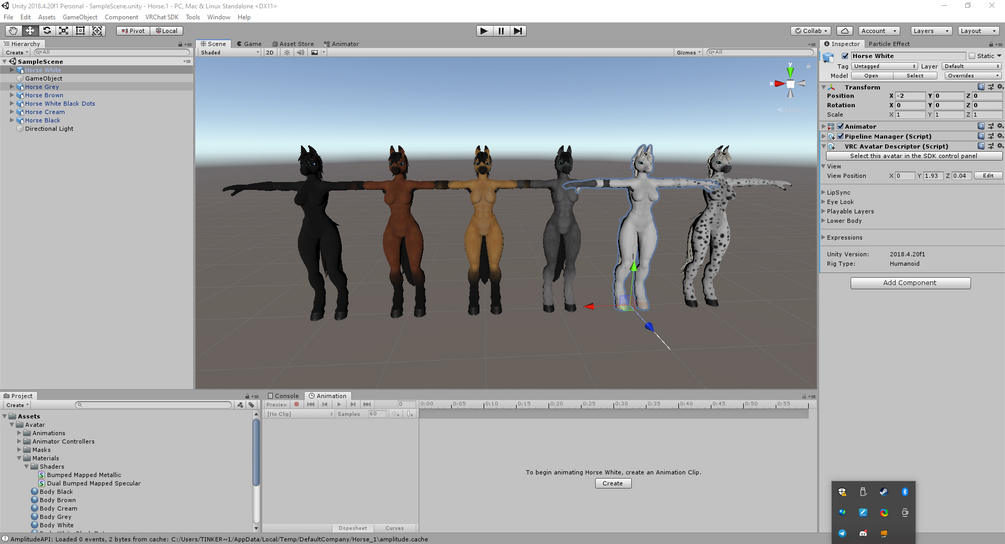Open the cloud Services button
The width and height of the screenshot is (1005, 544).
(845, 31)
